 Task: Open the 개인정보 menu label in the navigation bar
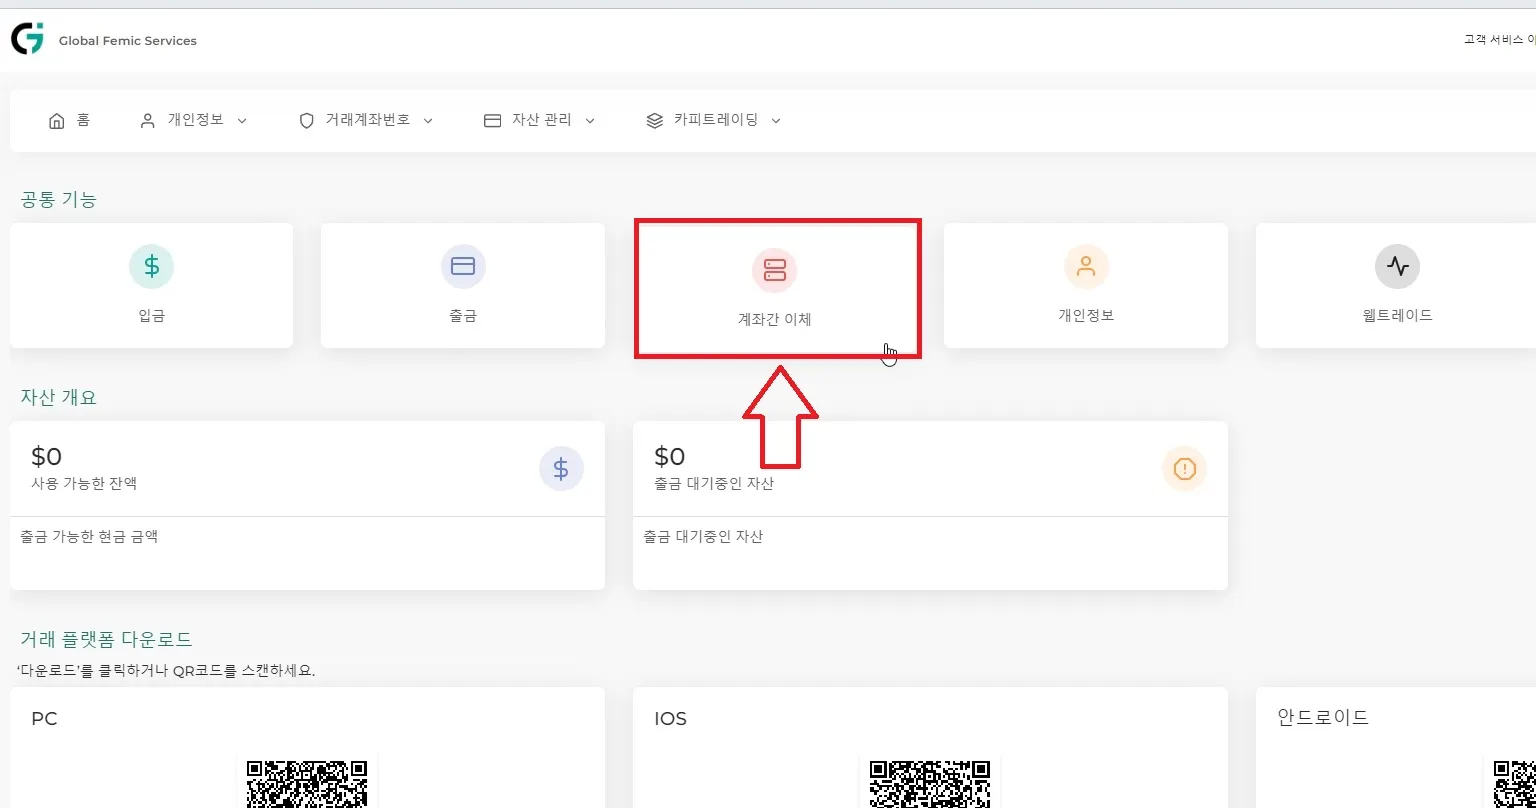[196, 120]
